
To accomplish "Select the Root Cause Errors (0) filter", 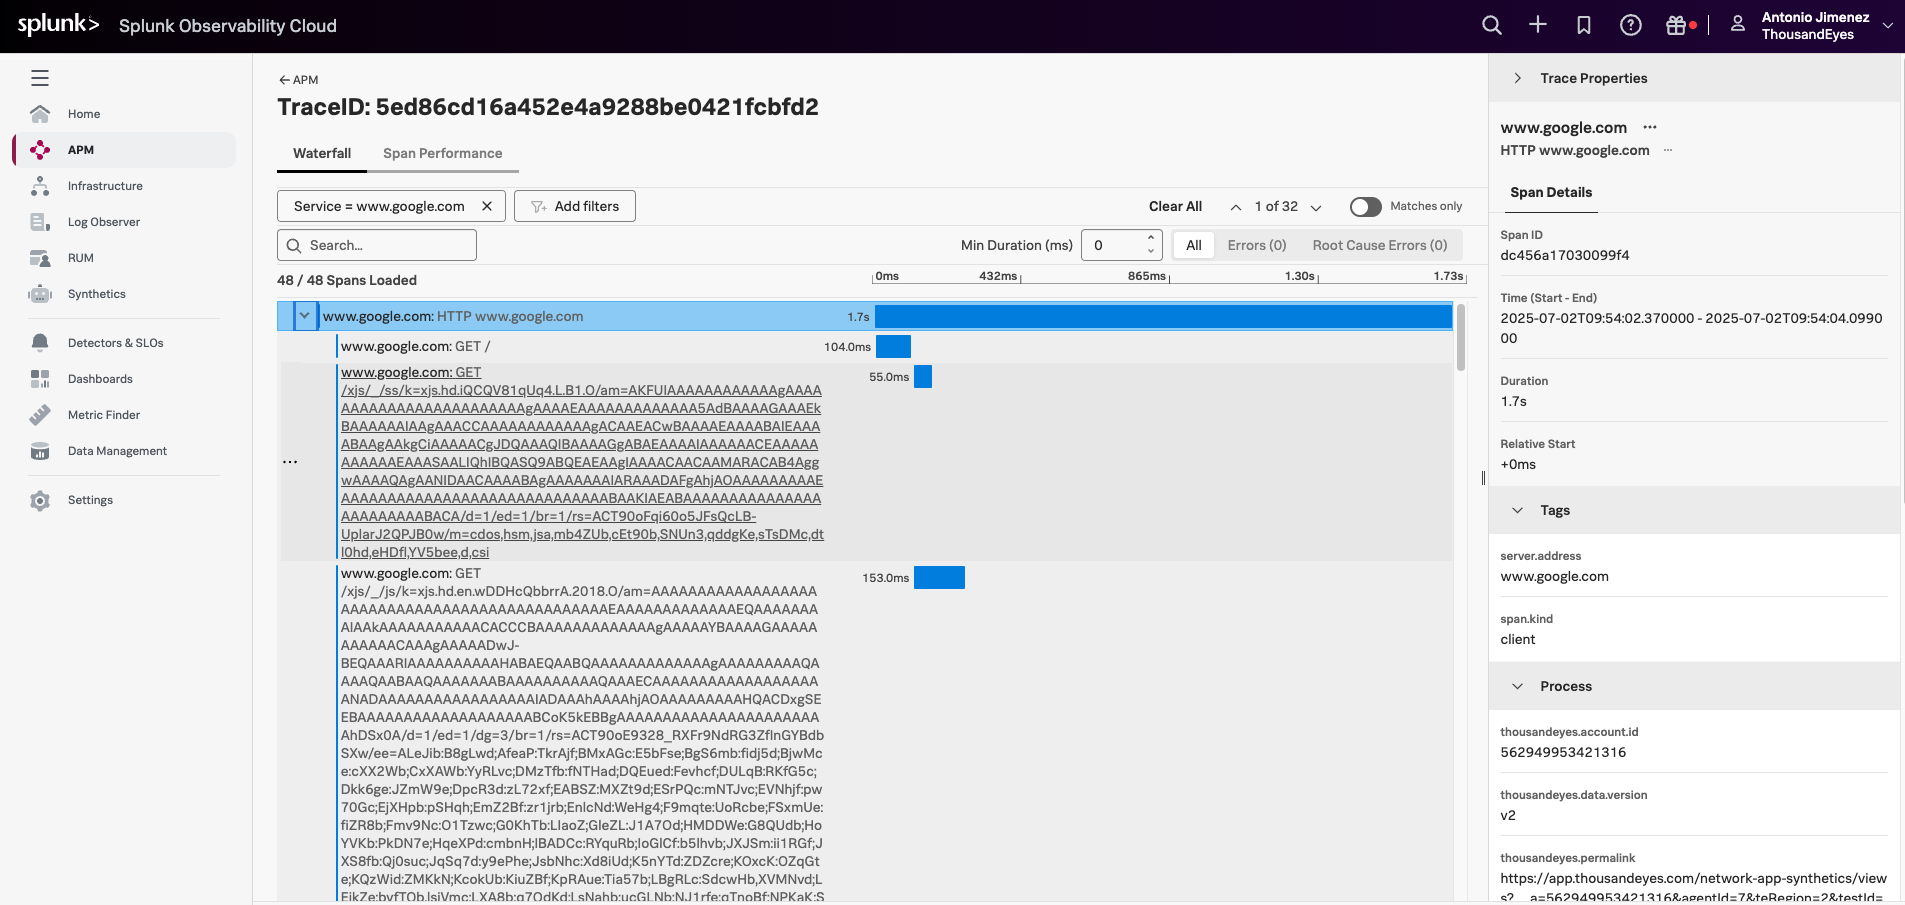I will coord(1380,245).
